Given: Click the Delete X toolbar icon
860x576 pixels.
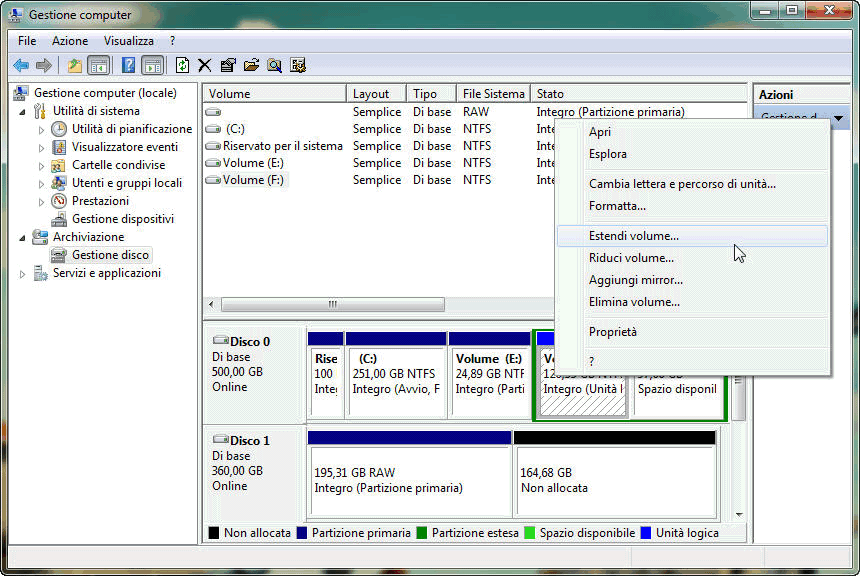Looking at the screenshot, I should 205,65.
